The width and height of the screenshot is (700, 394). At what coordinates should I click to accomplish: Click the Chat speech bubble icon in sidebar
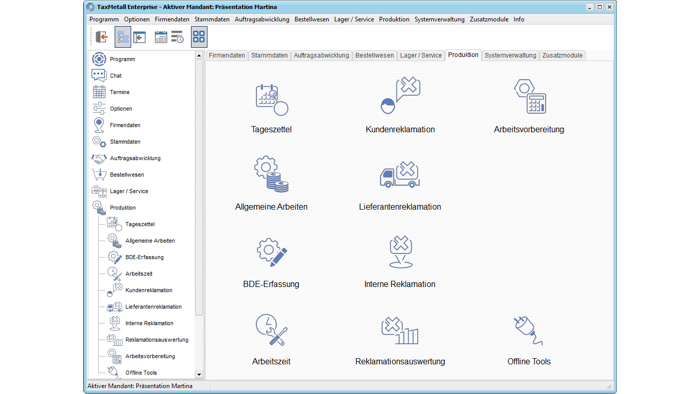click(x=99, y=75)
